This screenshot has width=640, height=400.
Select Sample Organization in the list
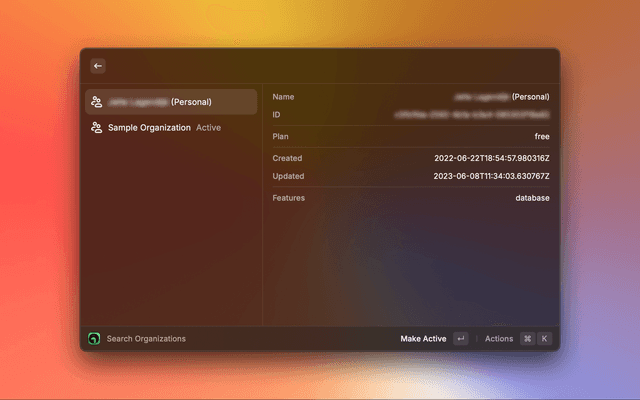(149, 128)
